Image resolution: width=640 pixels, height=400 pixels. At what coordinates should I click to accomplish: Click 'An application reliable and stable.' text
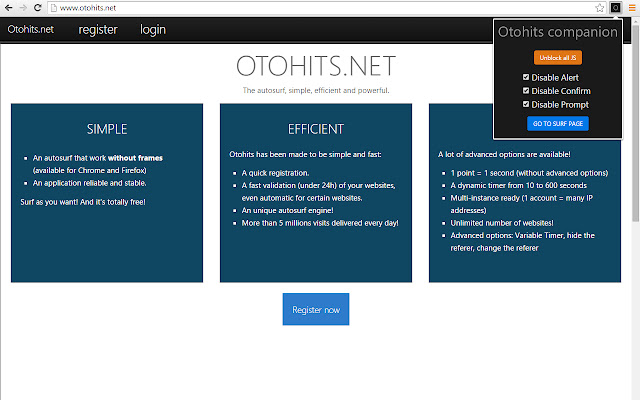89,183
